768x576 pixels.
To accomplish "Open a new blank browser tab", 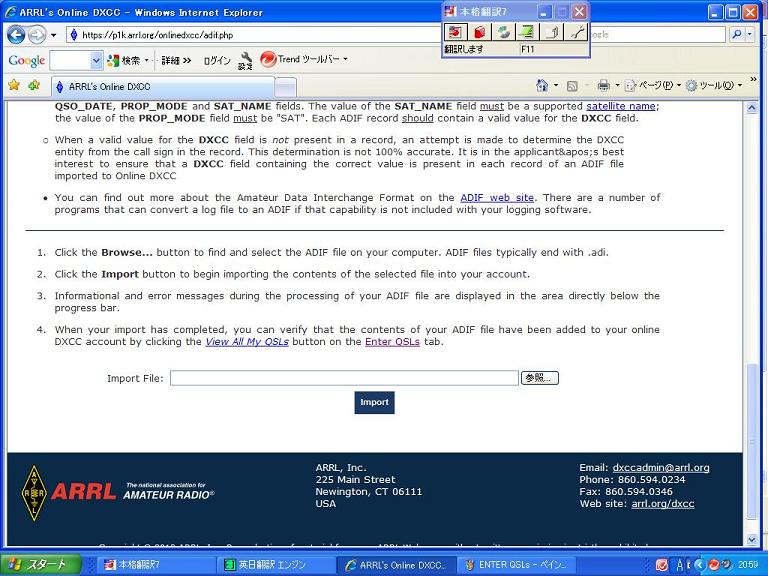I will point(285,87).
